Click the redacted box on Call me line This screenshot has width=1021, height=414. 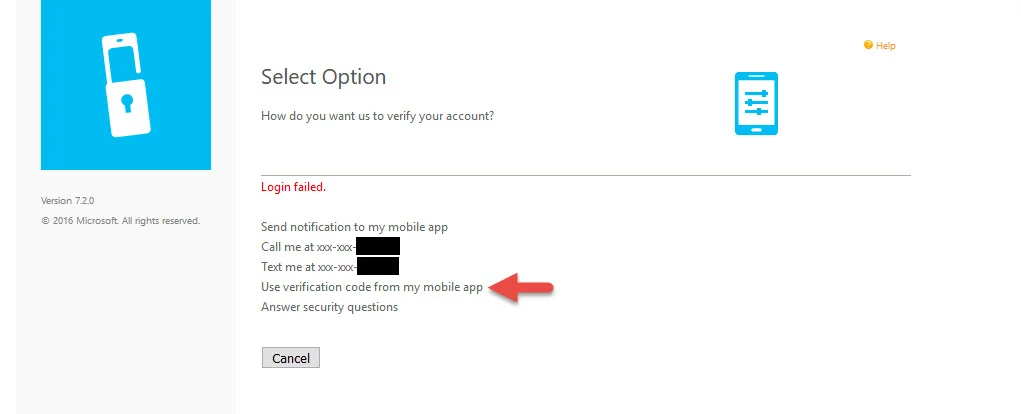378,246
